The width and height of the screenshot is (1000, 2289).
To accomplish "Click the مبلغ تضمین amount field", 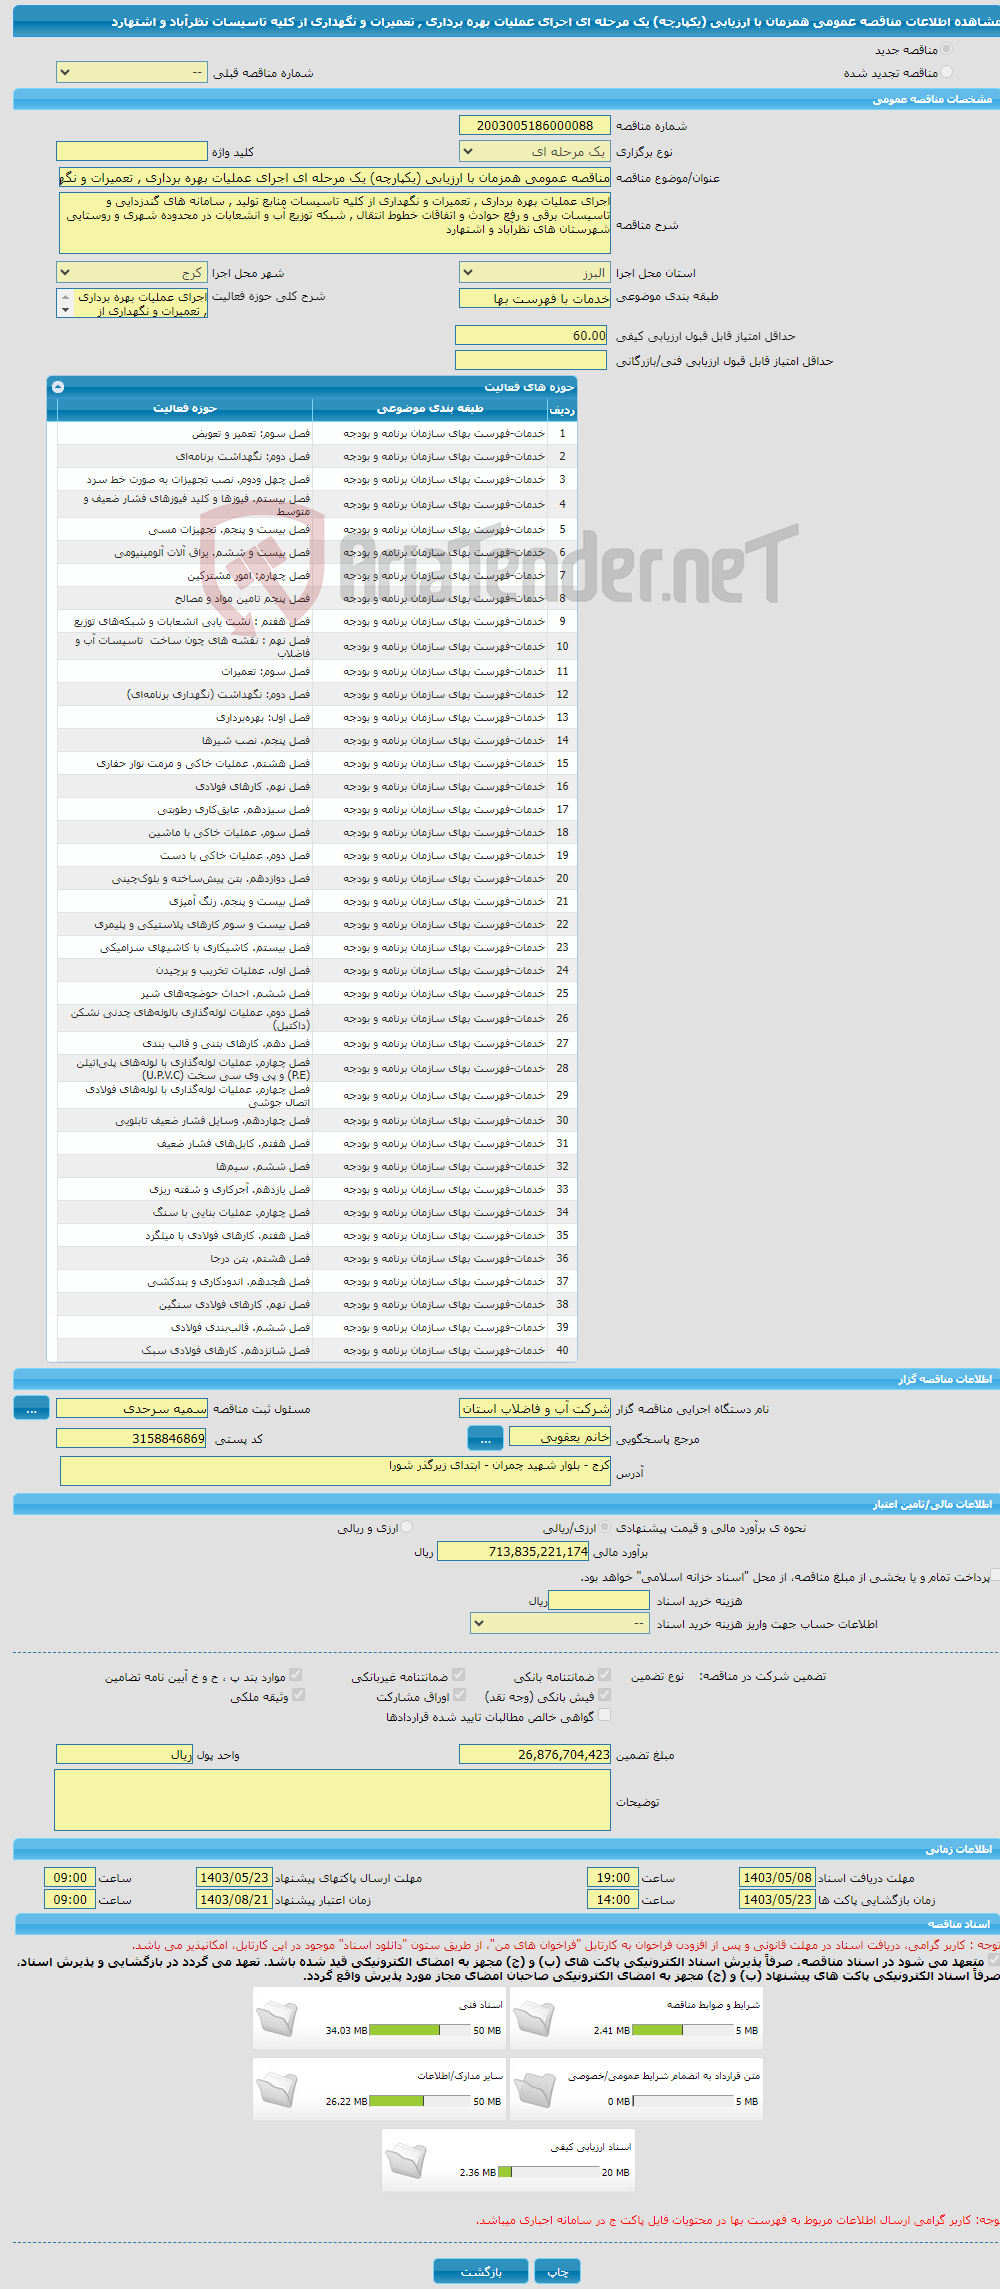I will click(534, 1754).
